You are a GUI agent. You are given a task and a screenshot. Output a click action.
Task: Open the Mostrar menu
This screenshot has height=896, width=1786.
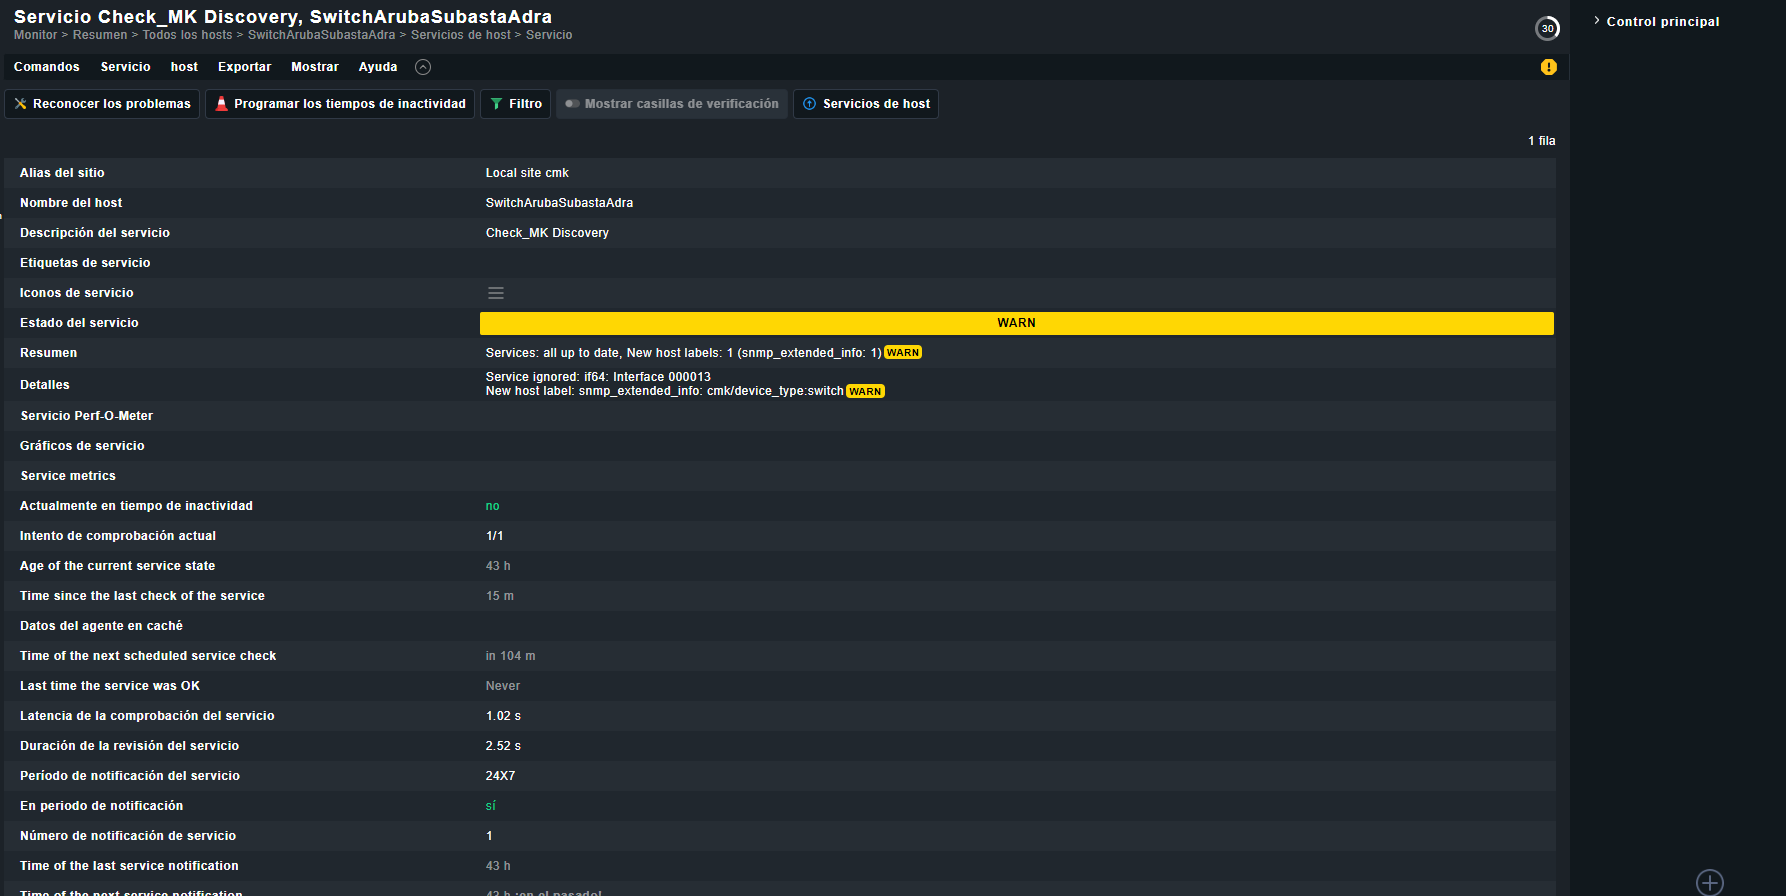pos(314,67)
